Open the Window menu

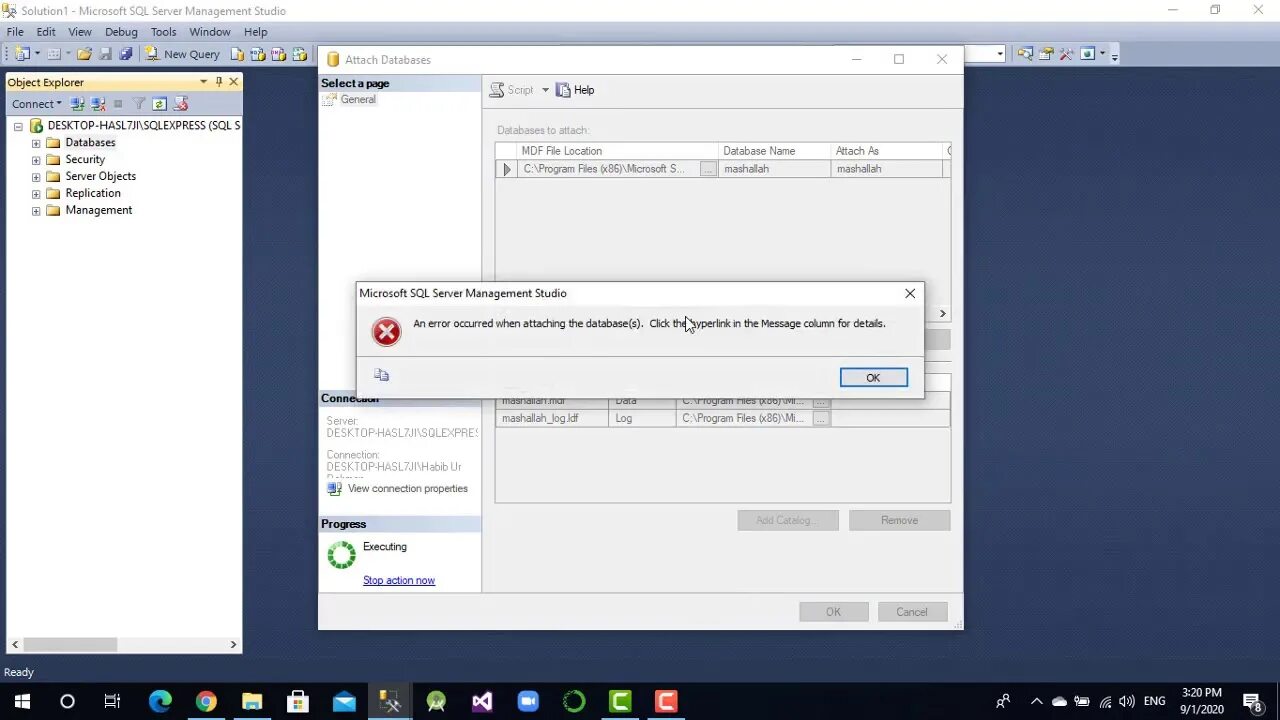(x=210, y=32)
